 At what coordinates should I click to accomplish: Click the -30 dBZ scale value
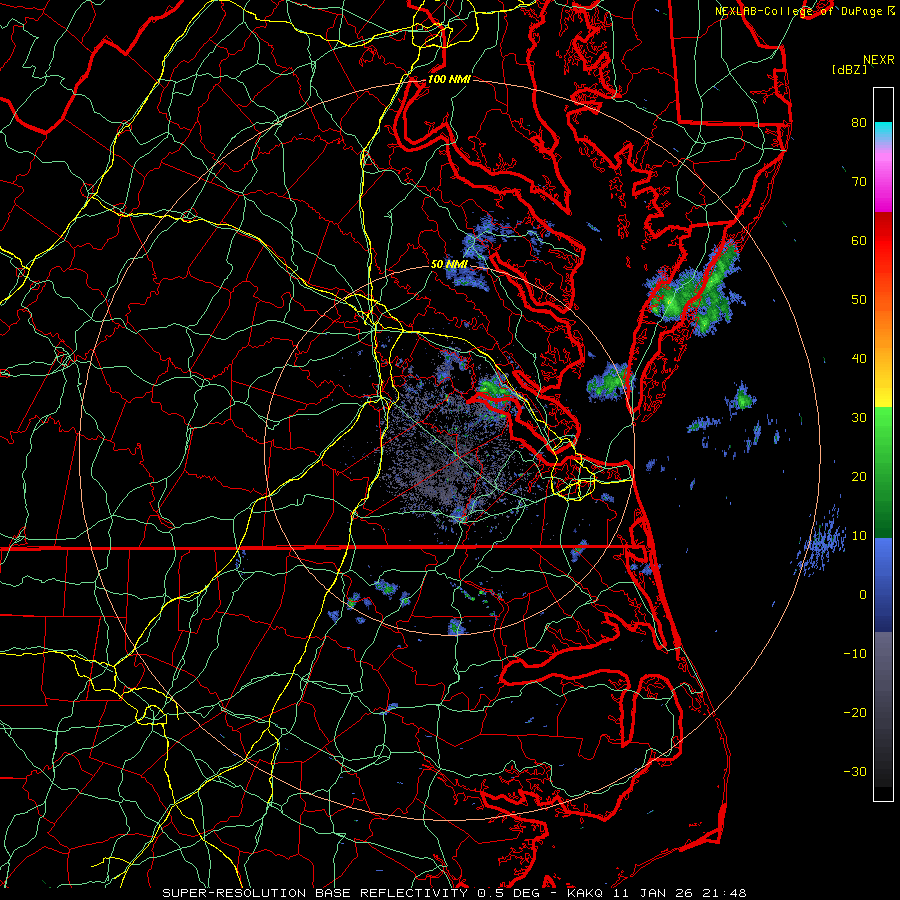855,772
